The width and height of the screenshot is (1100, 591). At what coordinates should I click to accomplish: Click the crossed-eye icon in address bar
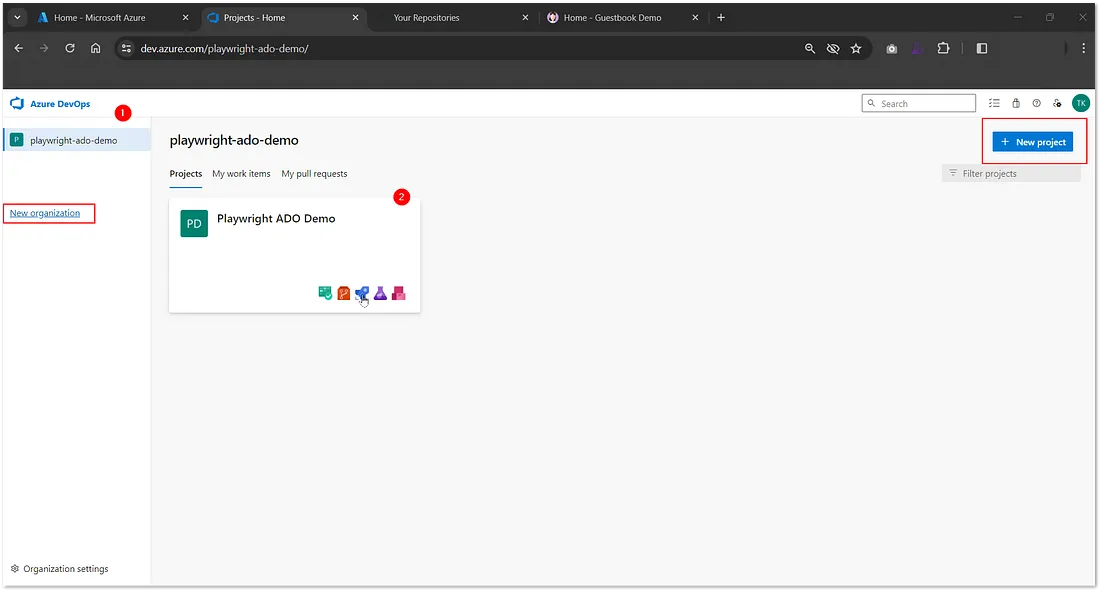pos(833,48)
